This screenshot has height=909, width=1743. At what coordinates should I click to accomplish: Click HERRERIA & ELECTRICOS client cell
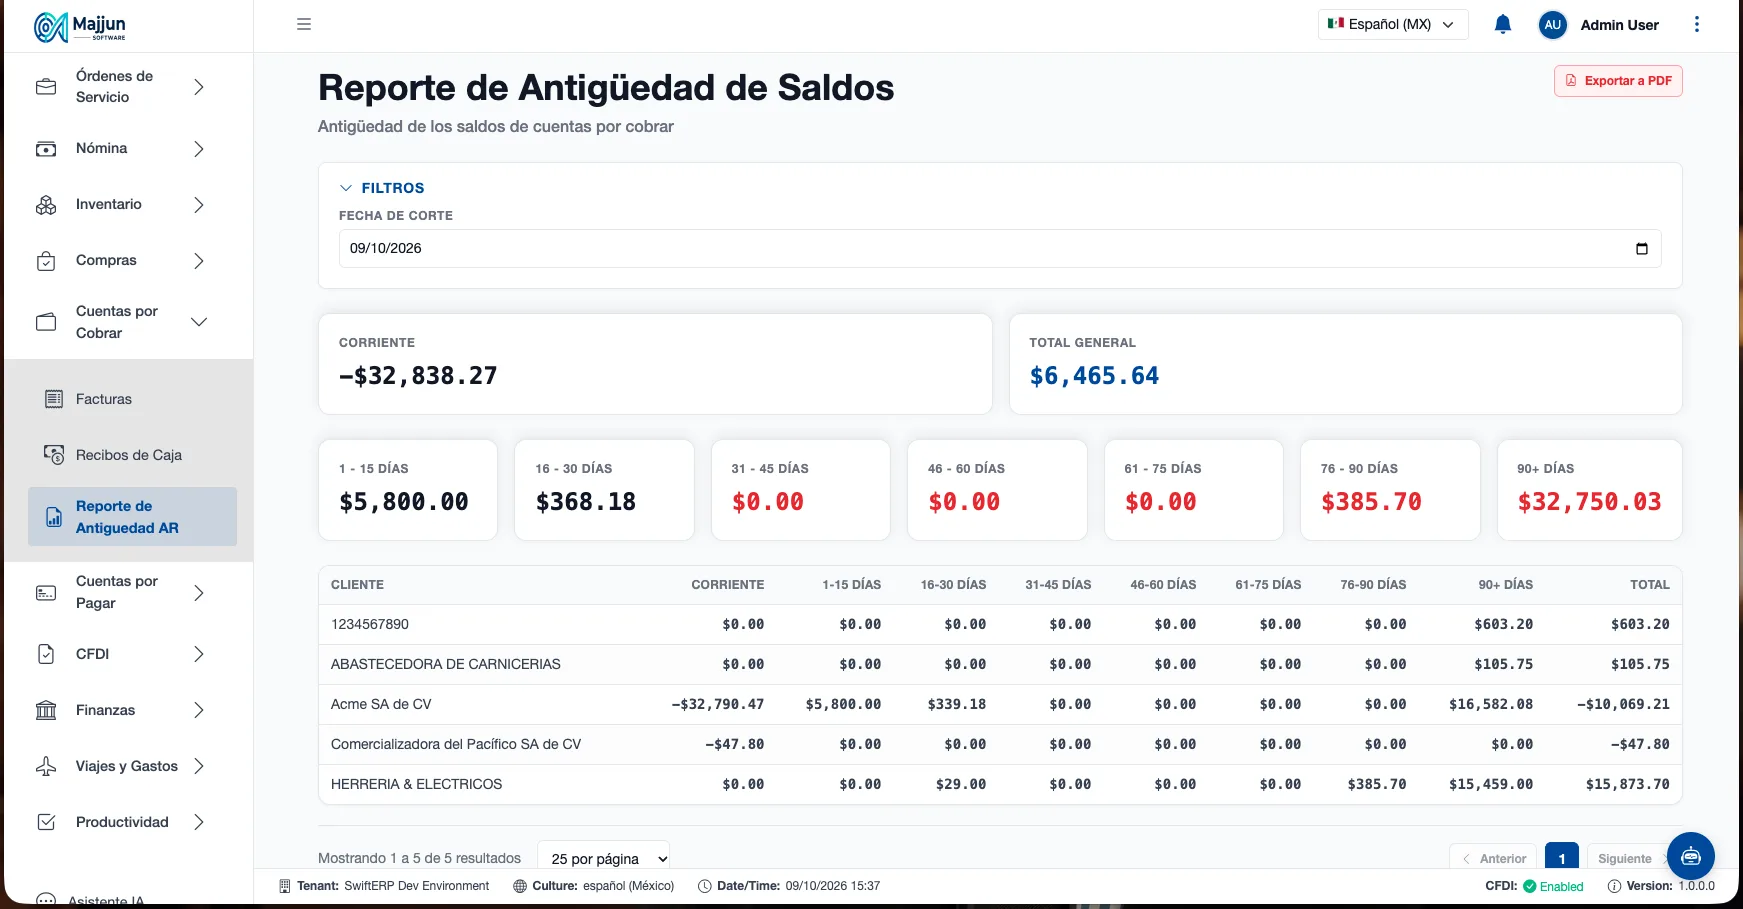point(417,784)
